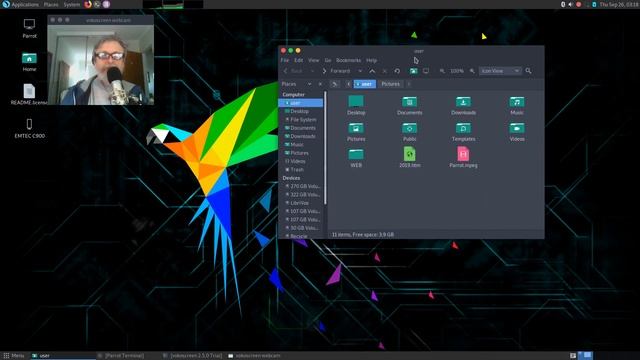
Task: Open the Applications menu in top panel
Action: (x=20, y=4)
